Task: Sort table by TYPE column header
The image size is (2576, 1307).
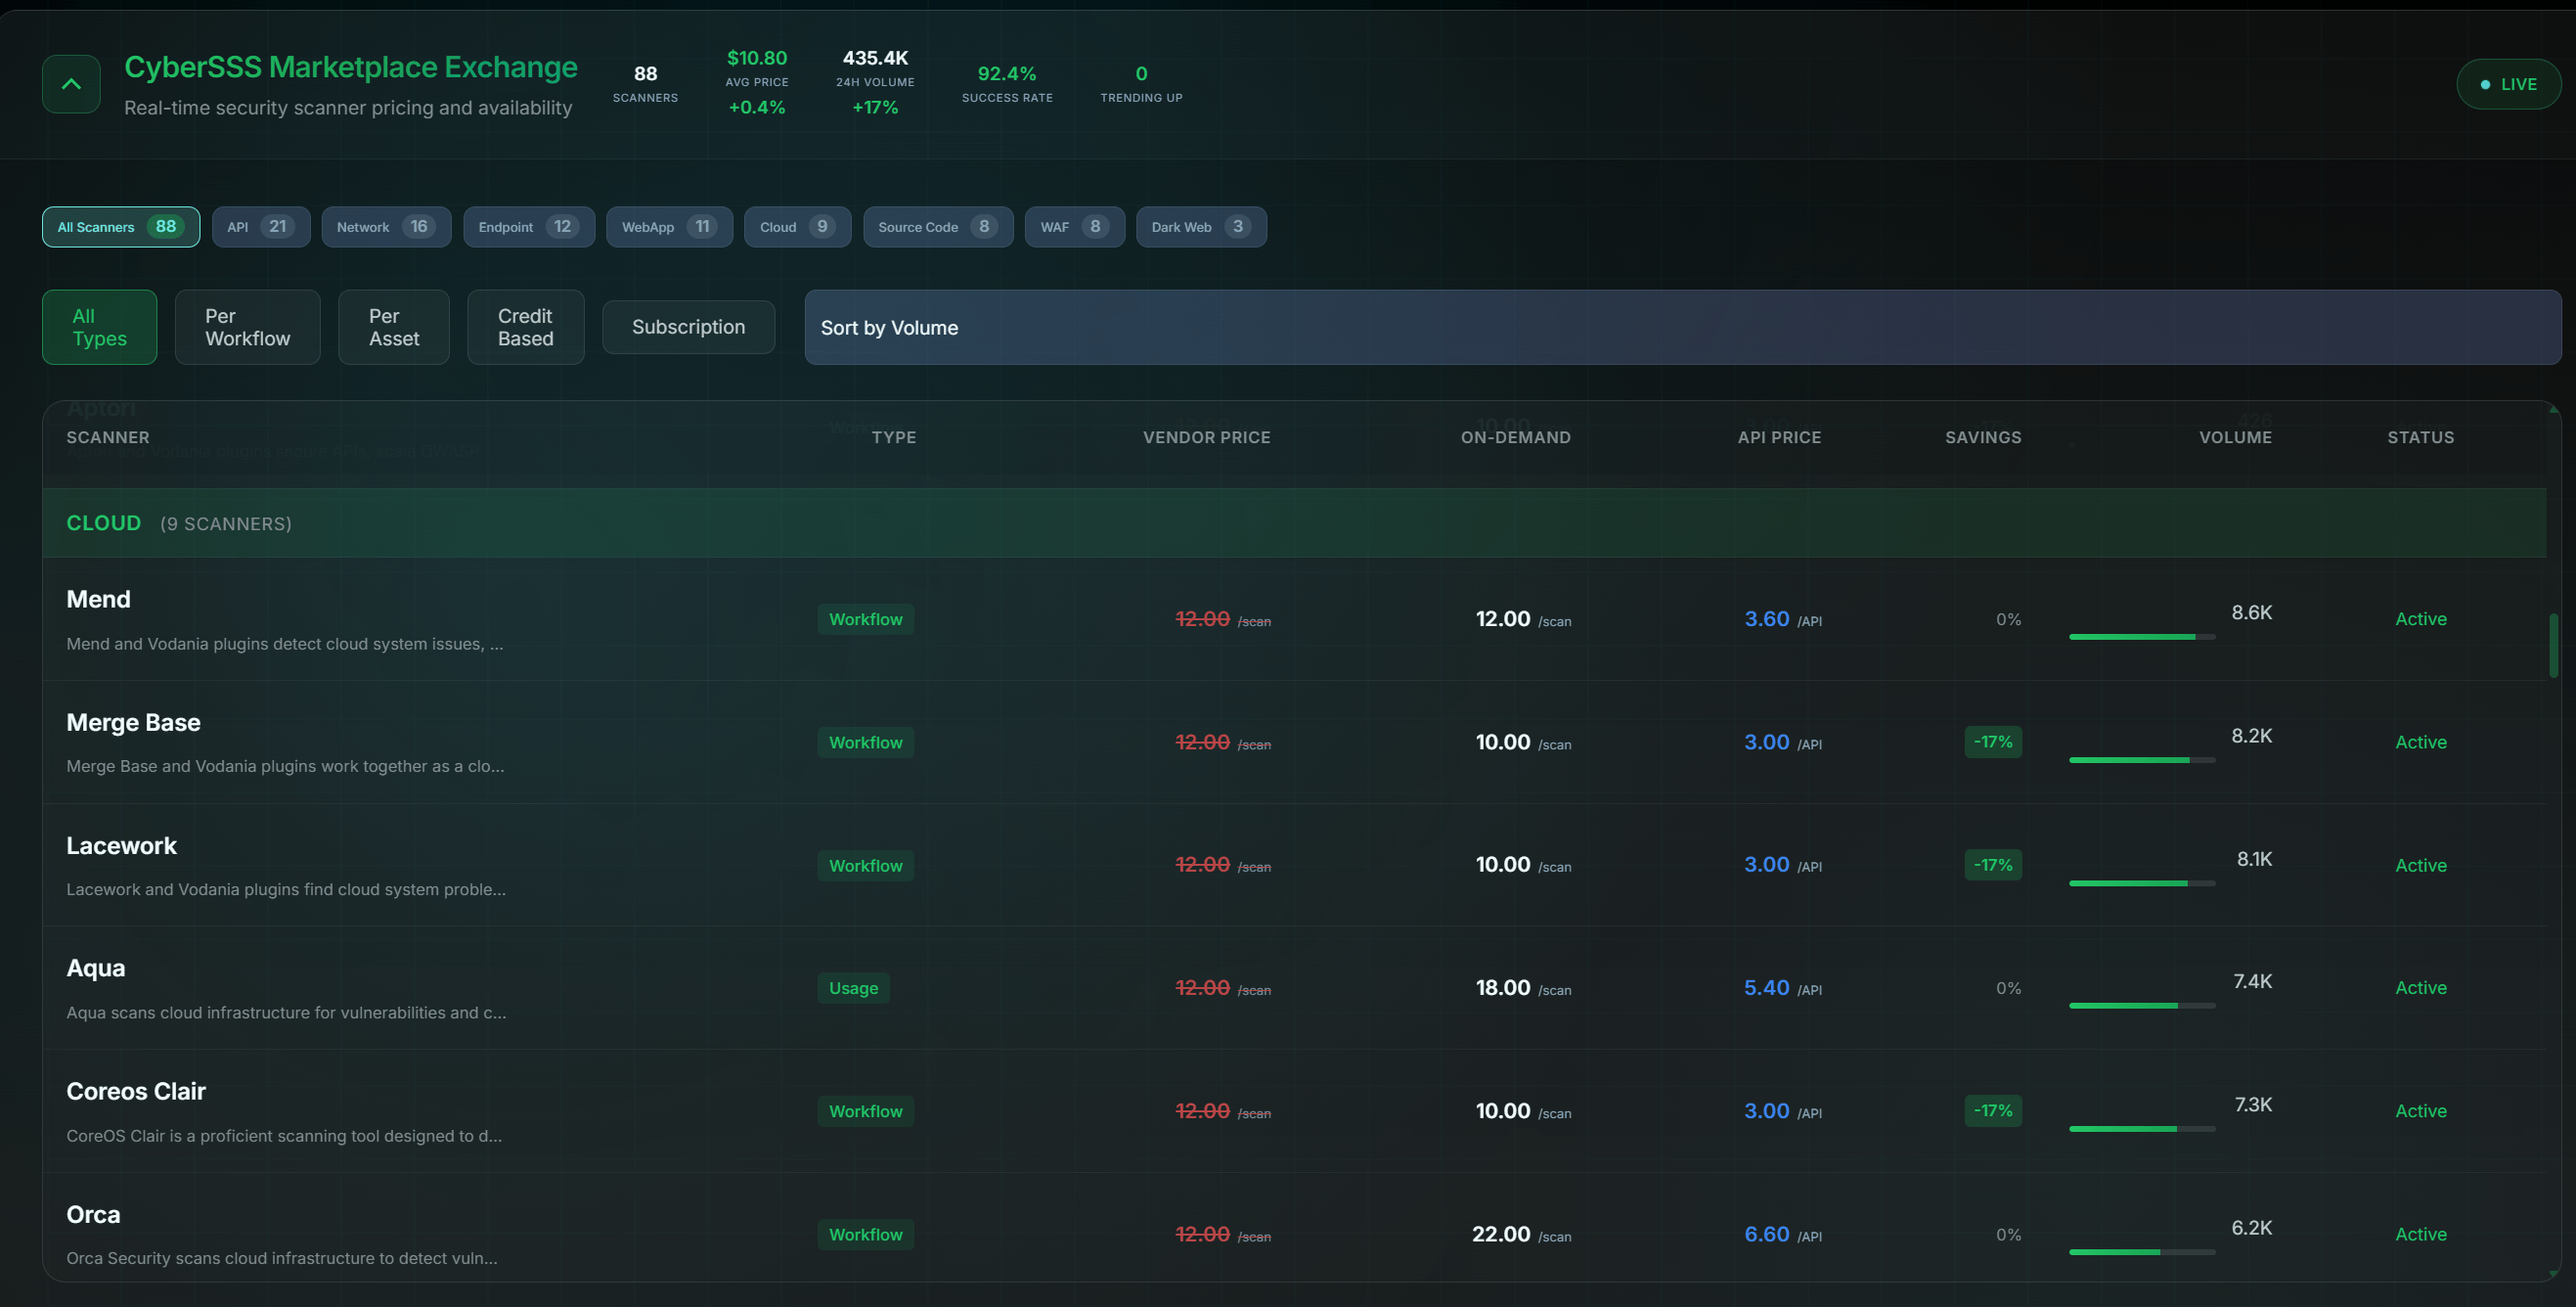Action: (x=893, y=438)
